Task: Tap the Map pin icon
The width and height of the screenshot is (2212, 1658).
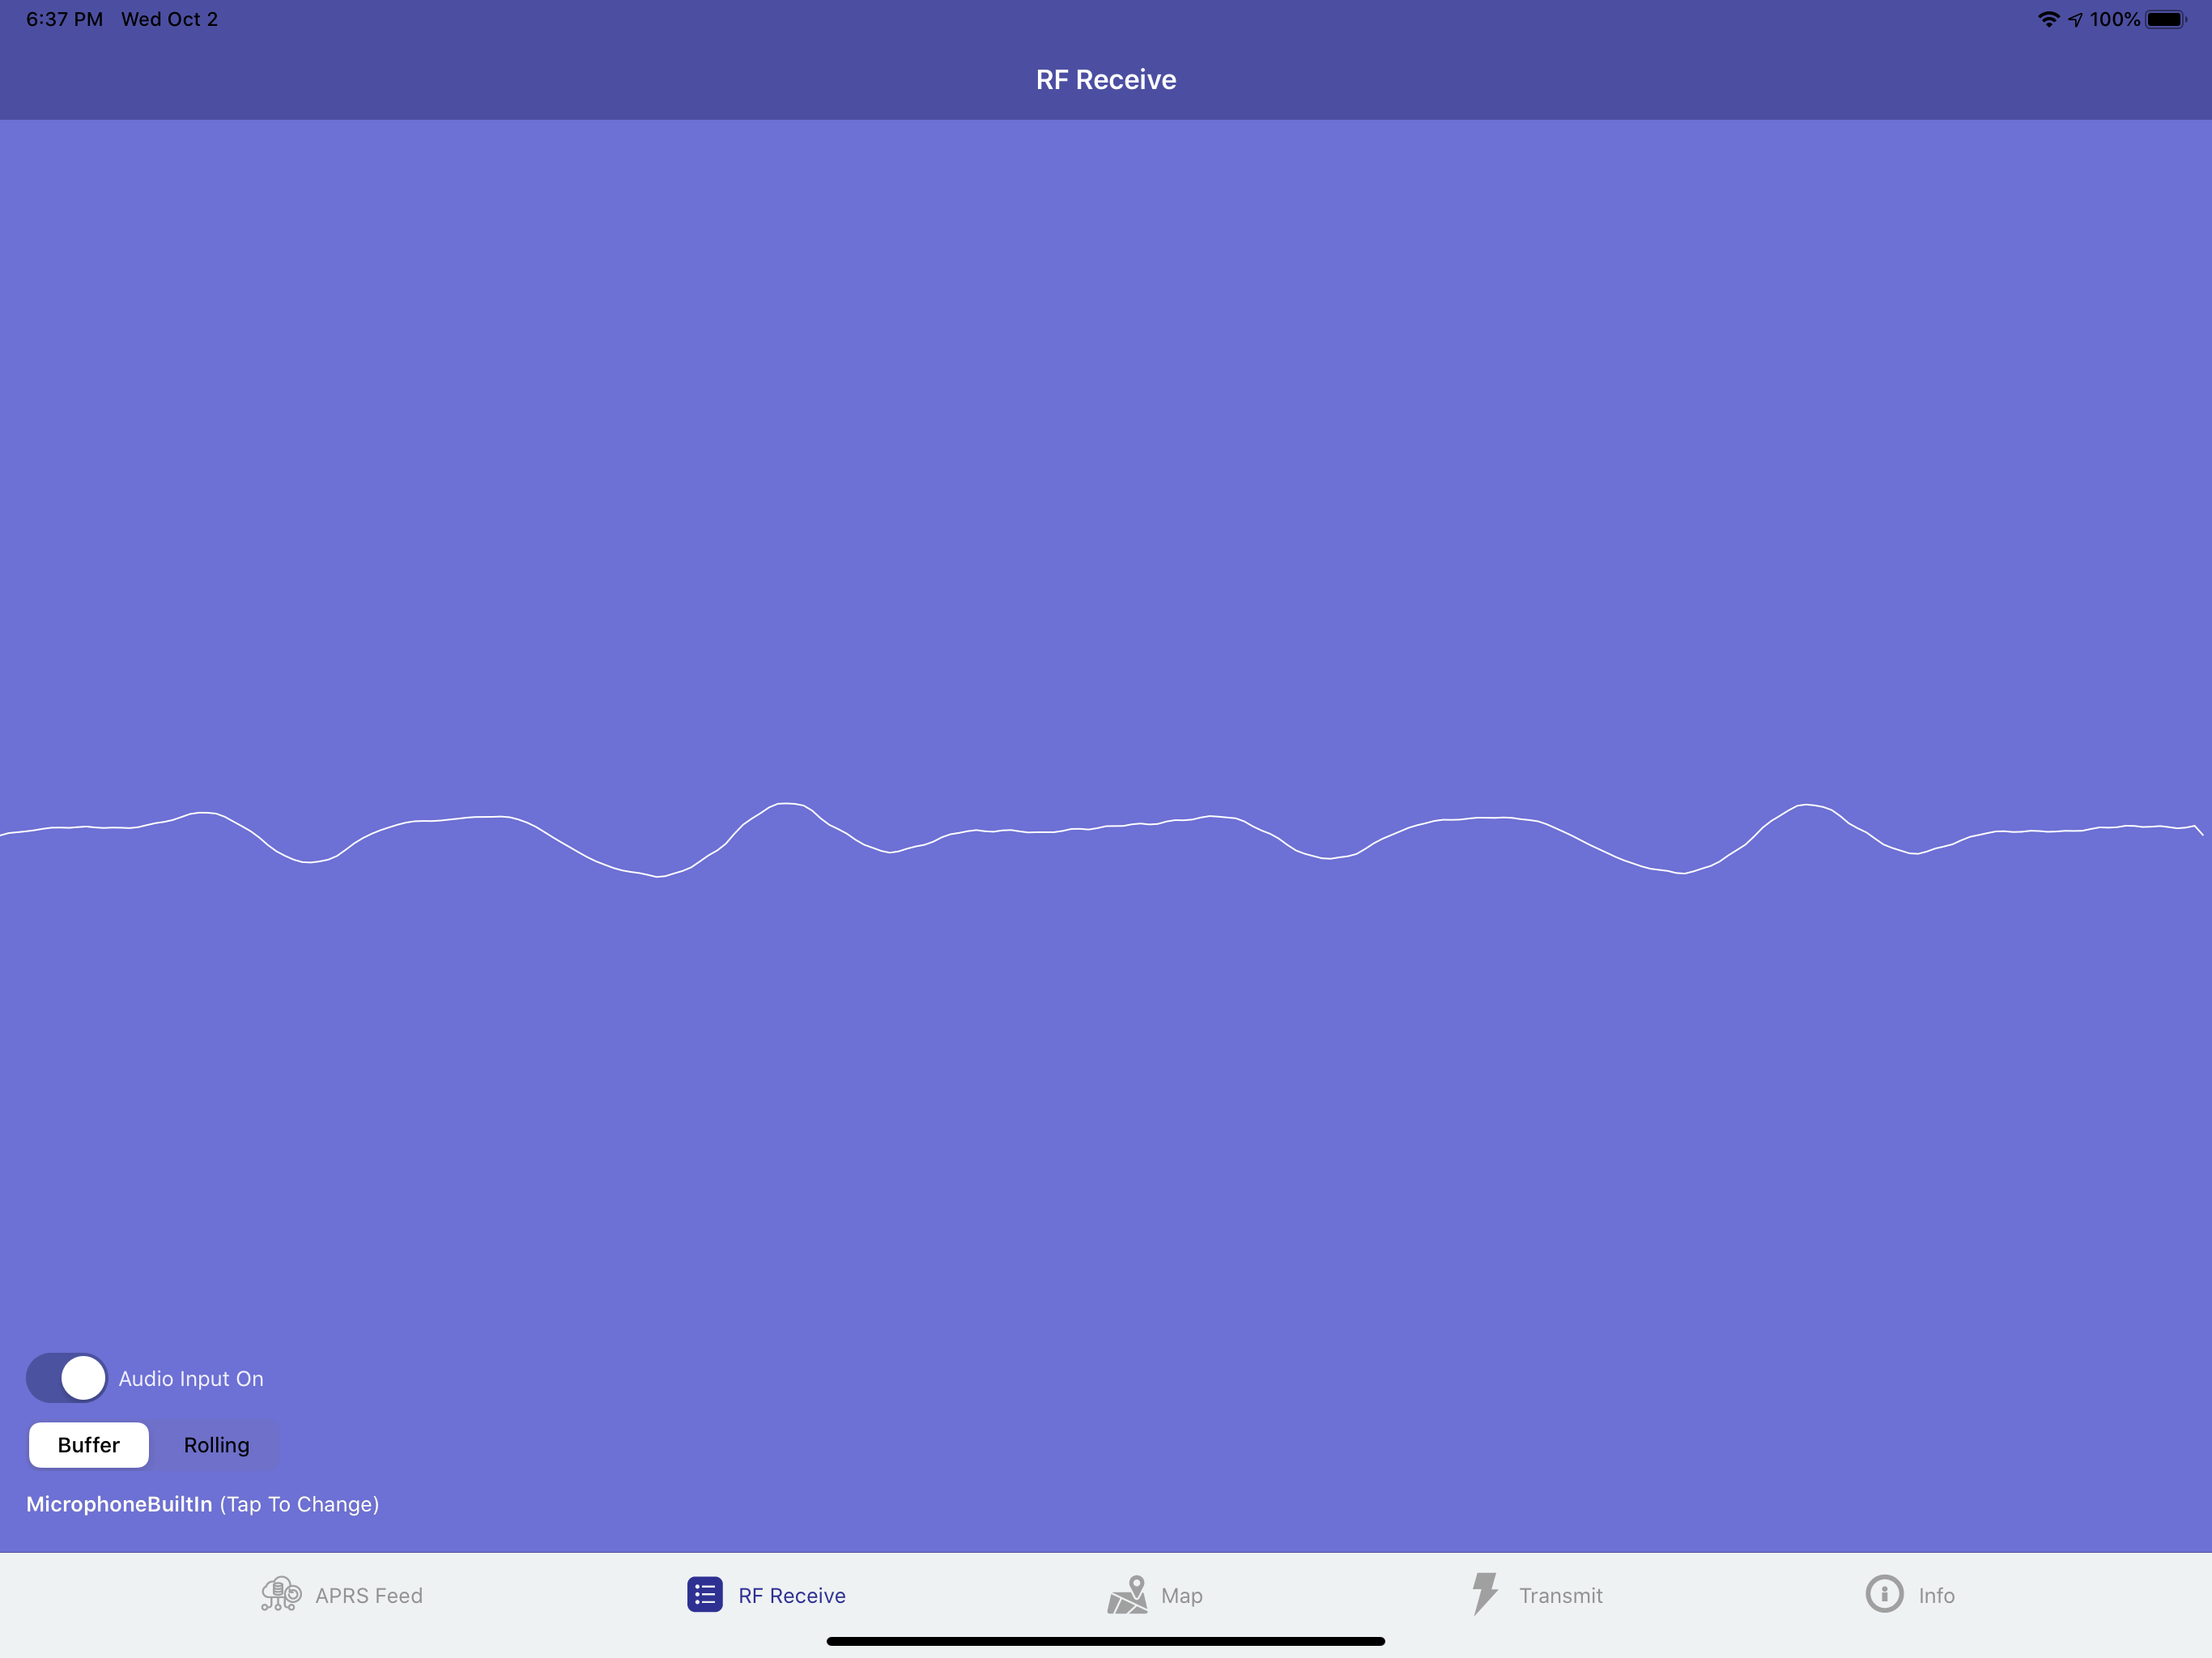Action: click(x=1128, y=1594)
